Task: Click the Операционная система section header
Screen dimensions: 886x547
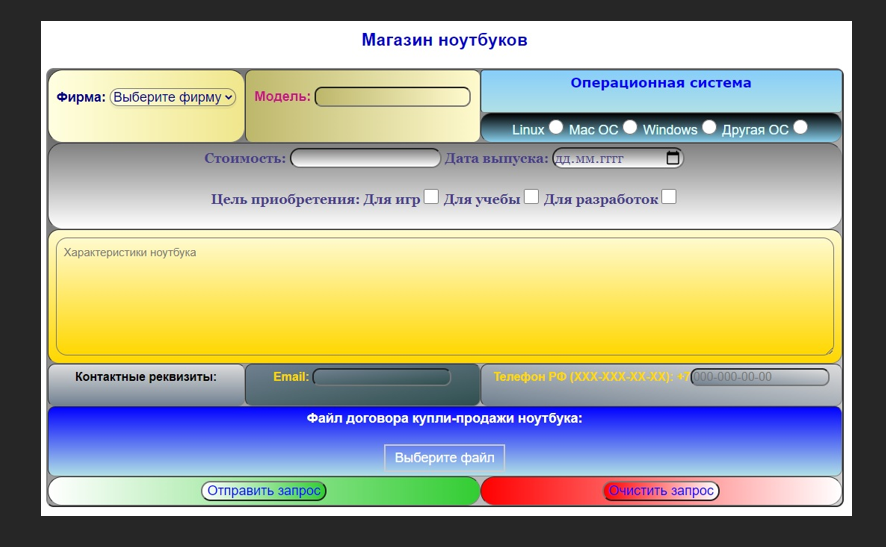Action: coord(660,83)
